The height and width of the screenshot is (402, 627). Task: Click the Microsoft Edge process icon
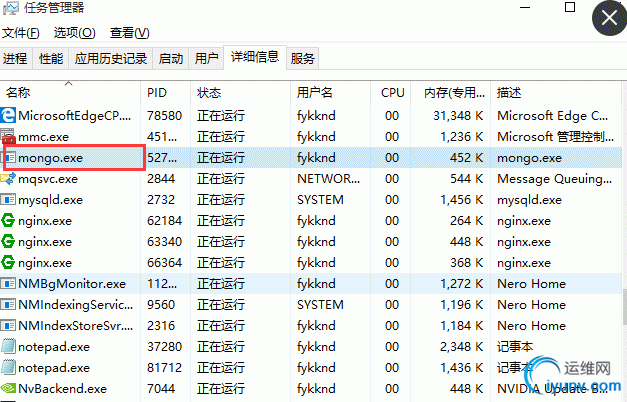(8, 115)
